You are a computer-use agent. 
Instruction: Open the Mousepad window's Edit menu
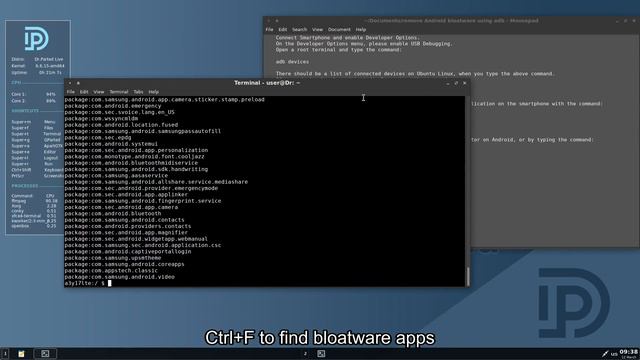pos(283,29)
